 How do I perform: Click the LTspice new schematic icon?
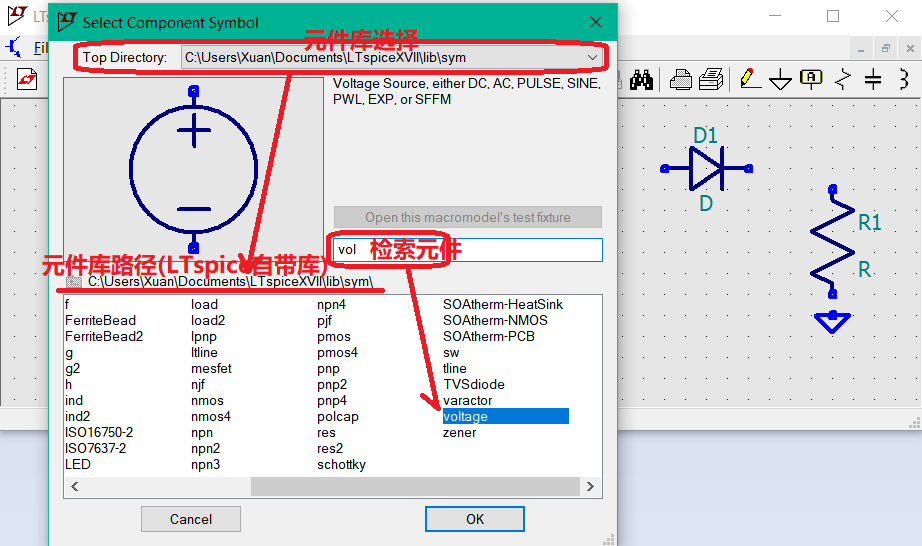point(27,79)
